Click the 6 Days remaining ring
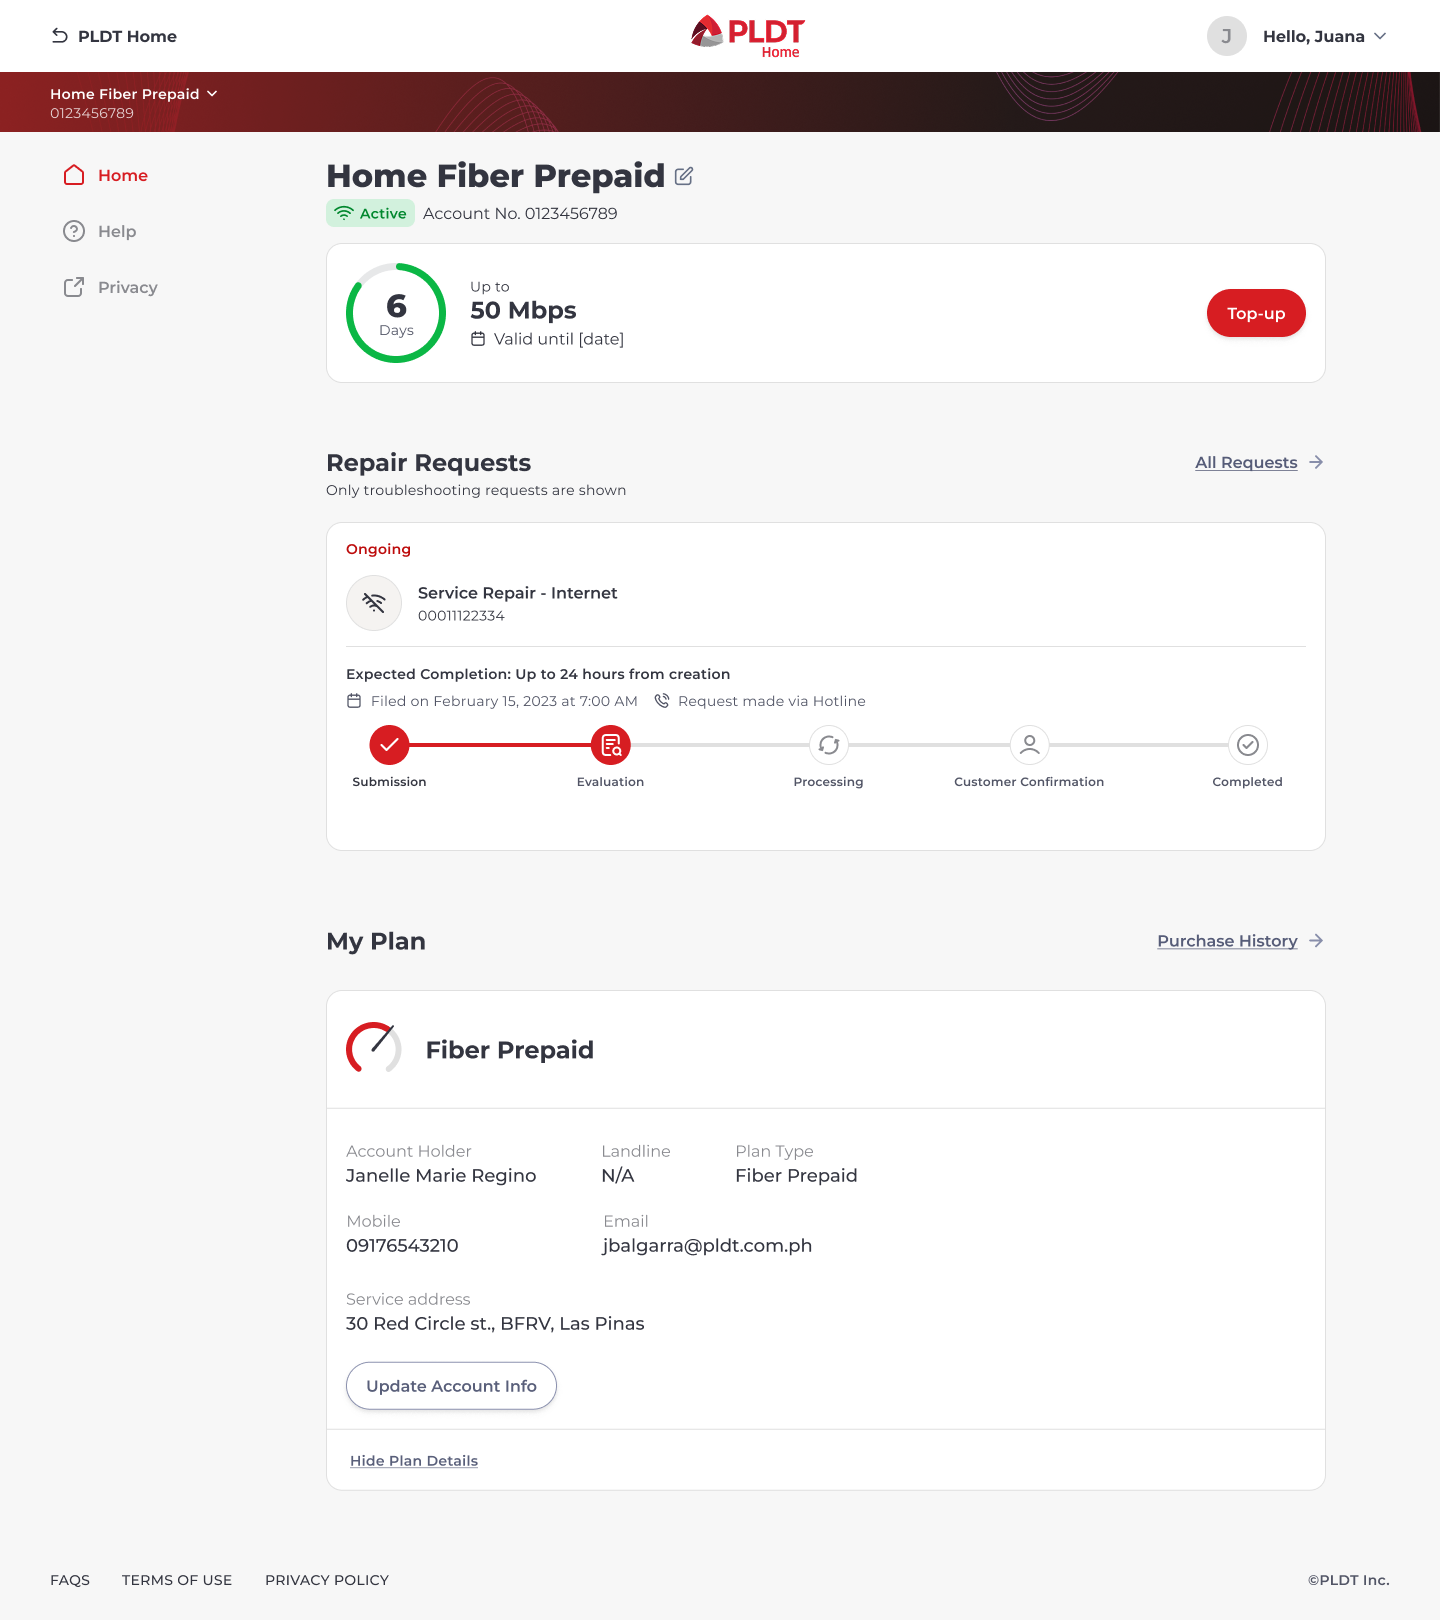Viewport: 1440px width, 1620px height. tap(396, 313)
